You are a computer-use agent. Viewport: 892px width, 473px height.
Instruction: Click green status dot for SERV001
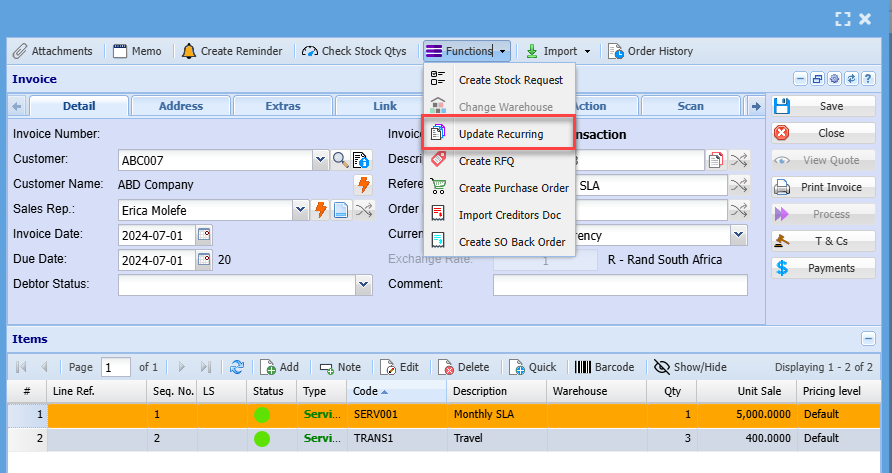tap(262, 414)
